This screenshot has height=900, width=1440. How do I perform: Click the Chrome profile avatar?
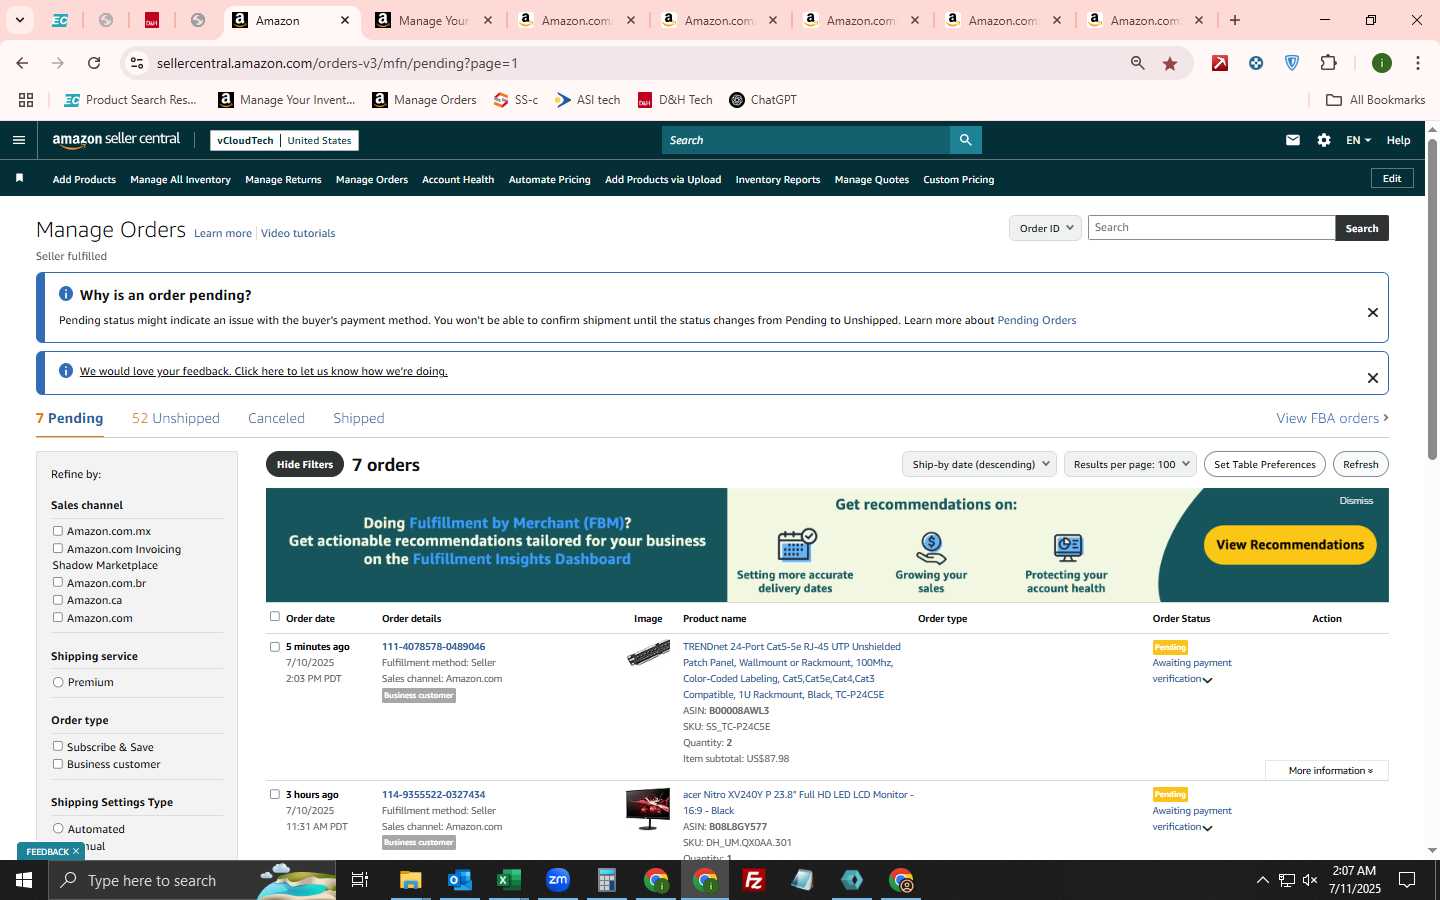pos(1382,63)
